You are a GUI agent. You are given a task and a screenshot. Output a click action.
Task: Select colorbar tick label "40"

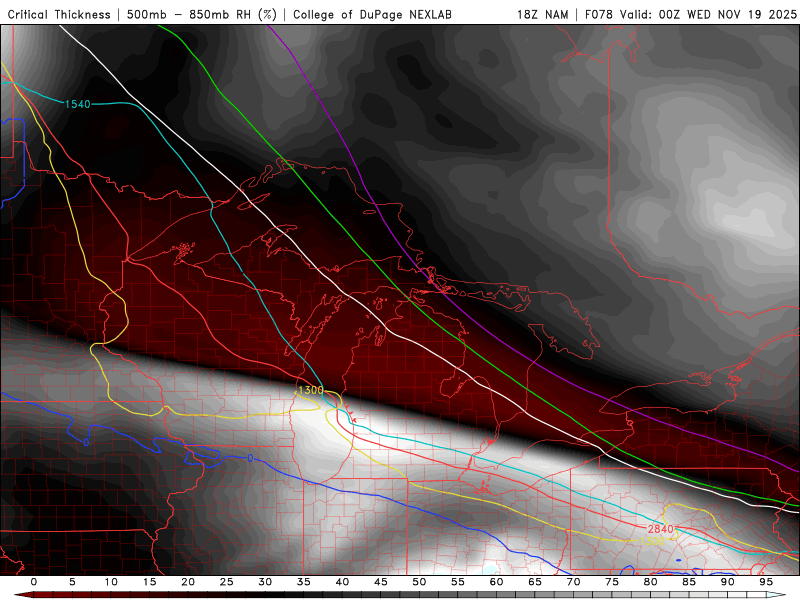pyautogui.click(x=342, y=582)
